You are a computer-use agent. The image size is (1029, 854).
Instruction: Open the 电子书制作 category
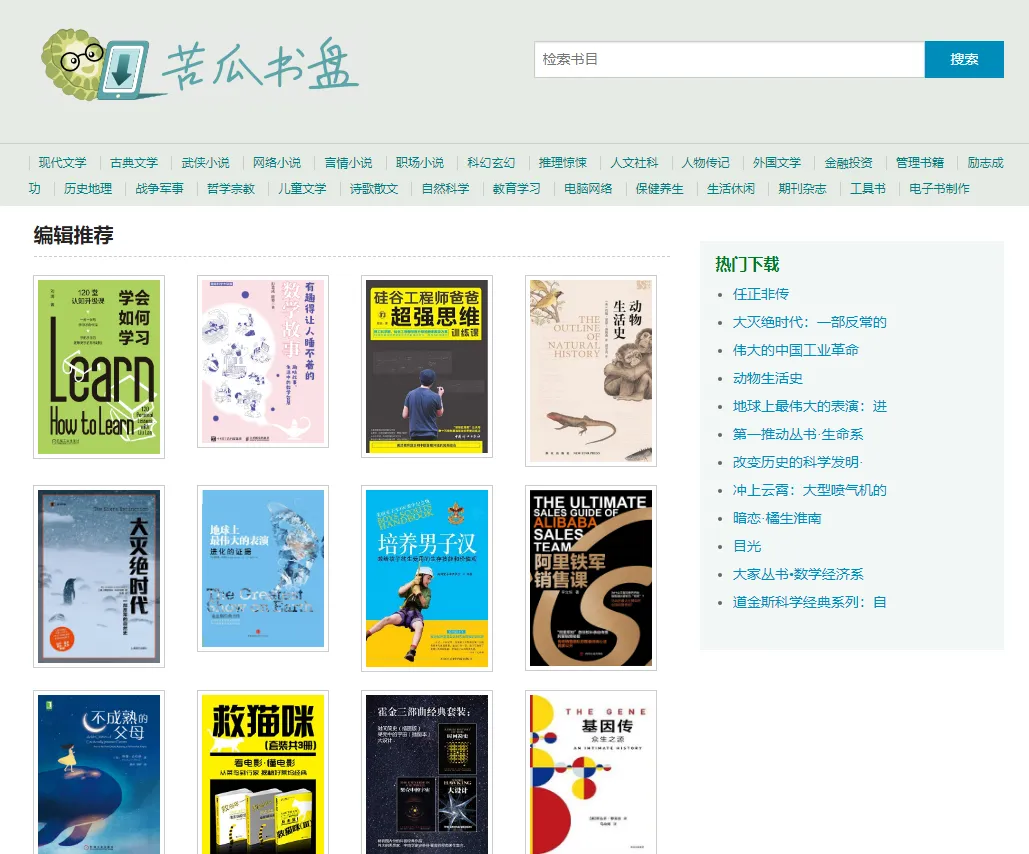tap(940, 188)
